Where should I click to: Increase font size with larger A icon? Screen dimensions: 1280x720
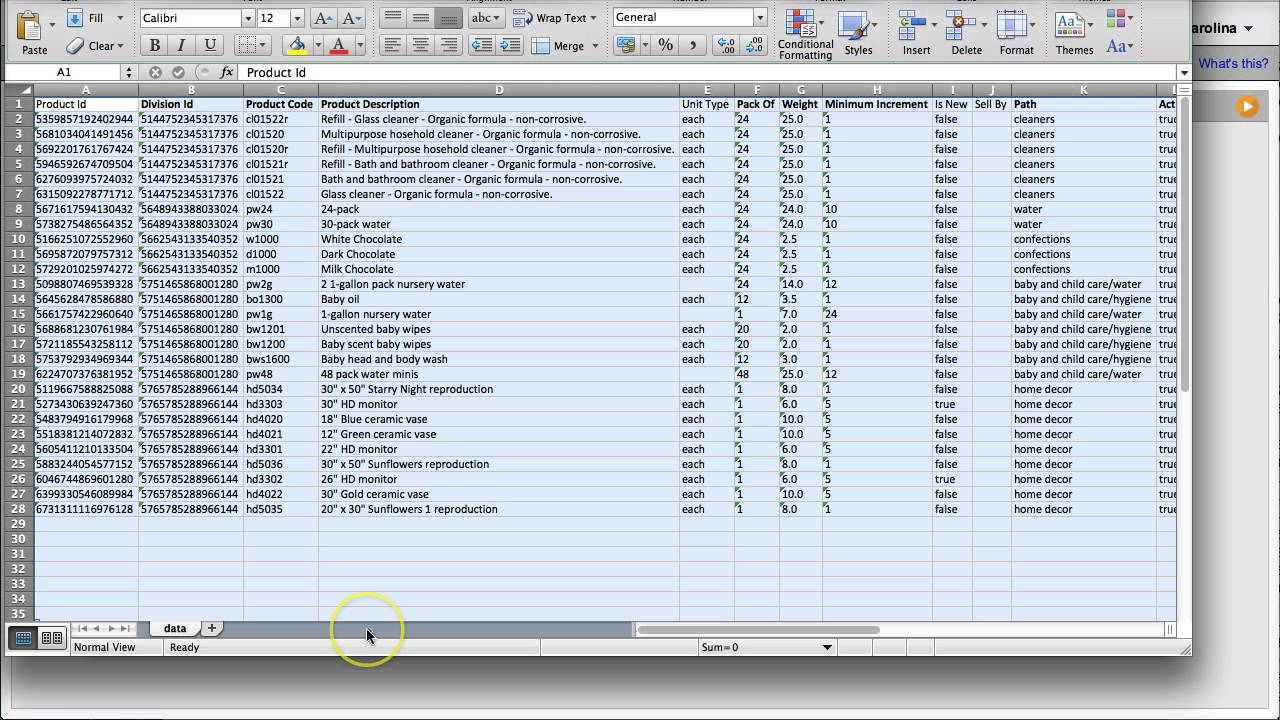pos(322,18)
